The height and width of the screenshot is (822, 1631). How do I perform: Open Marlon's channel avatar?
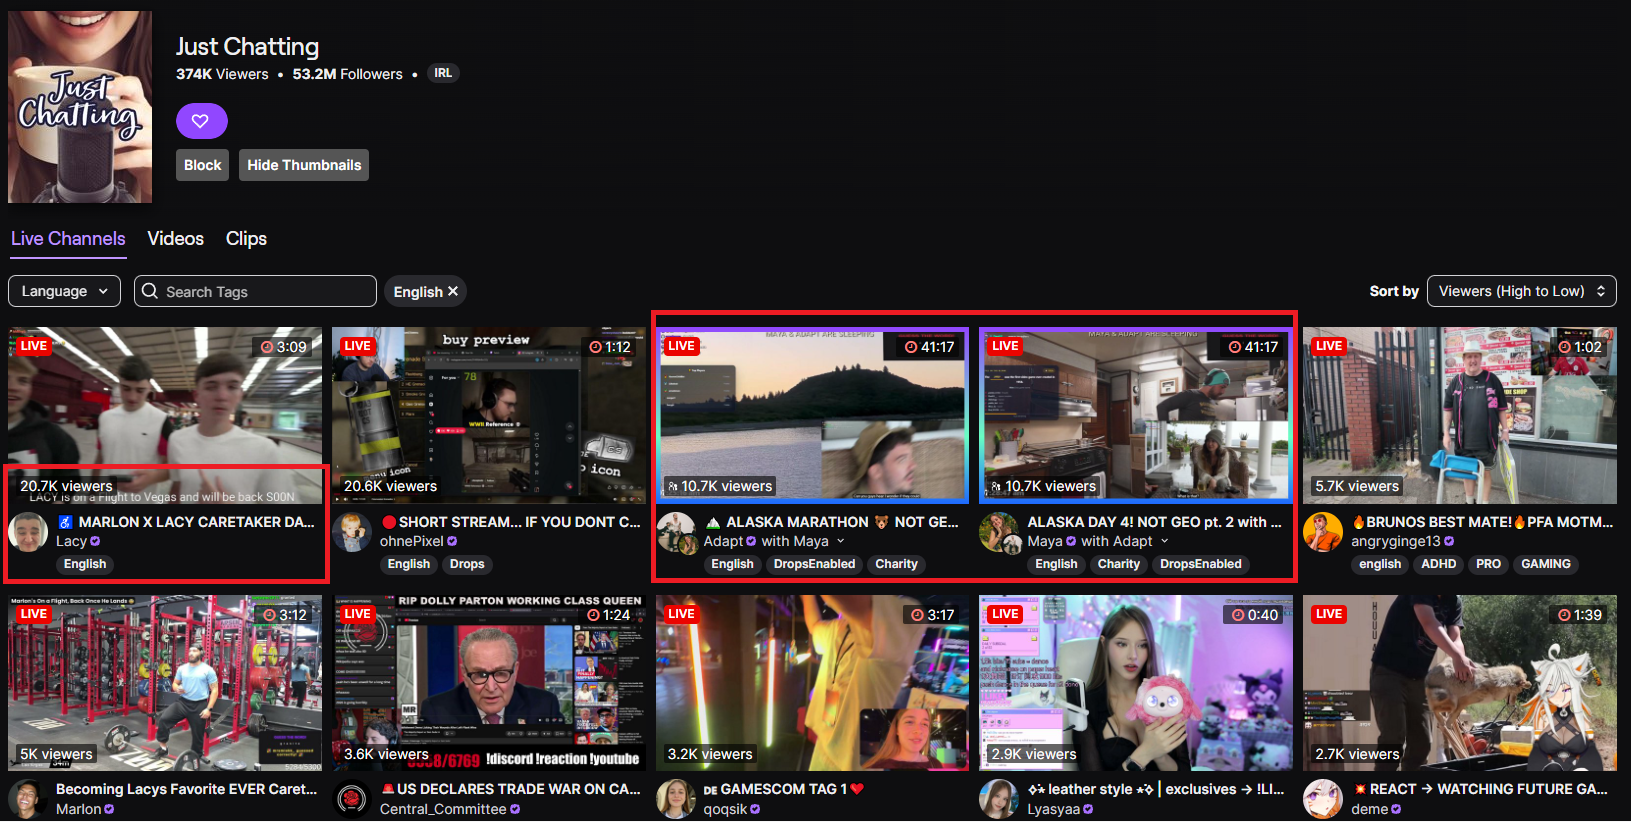tap(28, 799)
